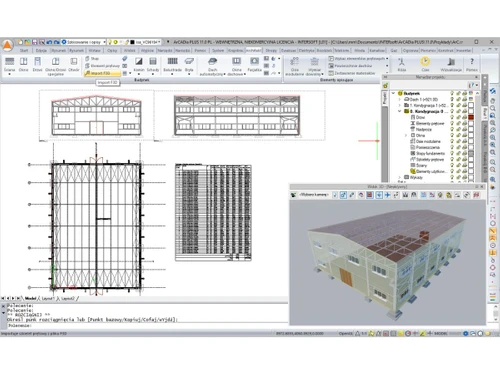The width and height of the screenshot is (500, 375).
Task: Open the Ściana dropdown arrow
Action: point(10,74)
